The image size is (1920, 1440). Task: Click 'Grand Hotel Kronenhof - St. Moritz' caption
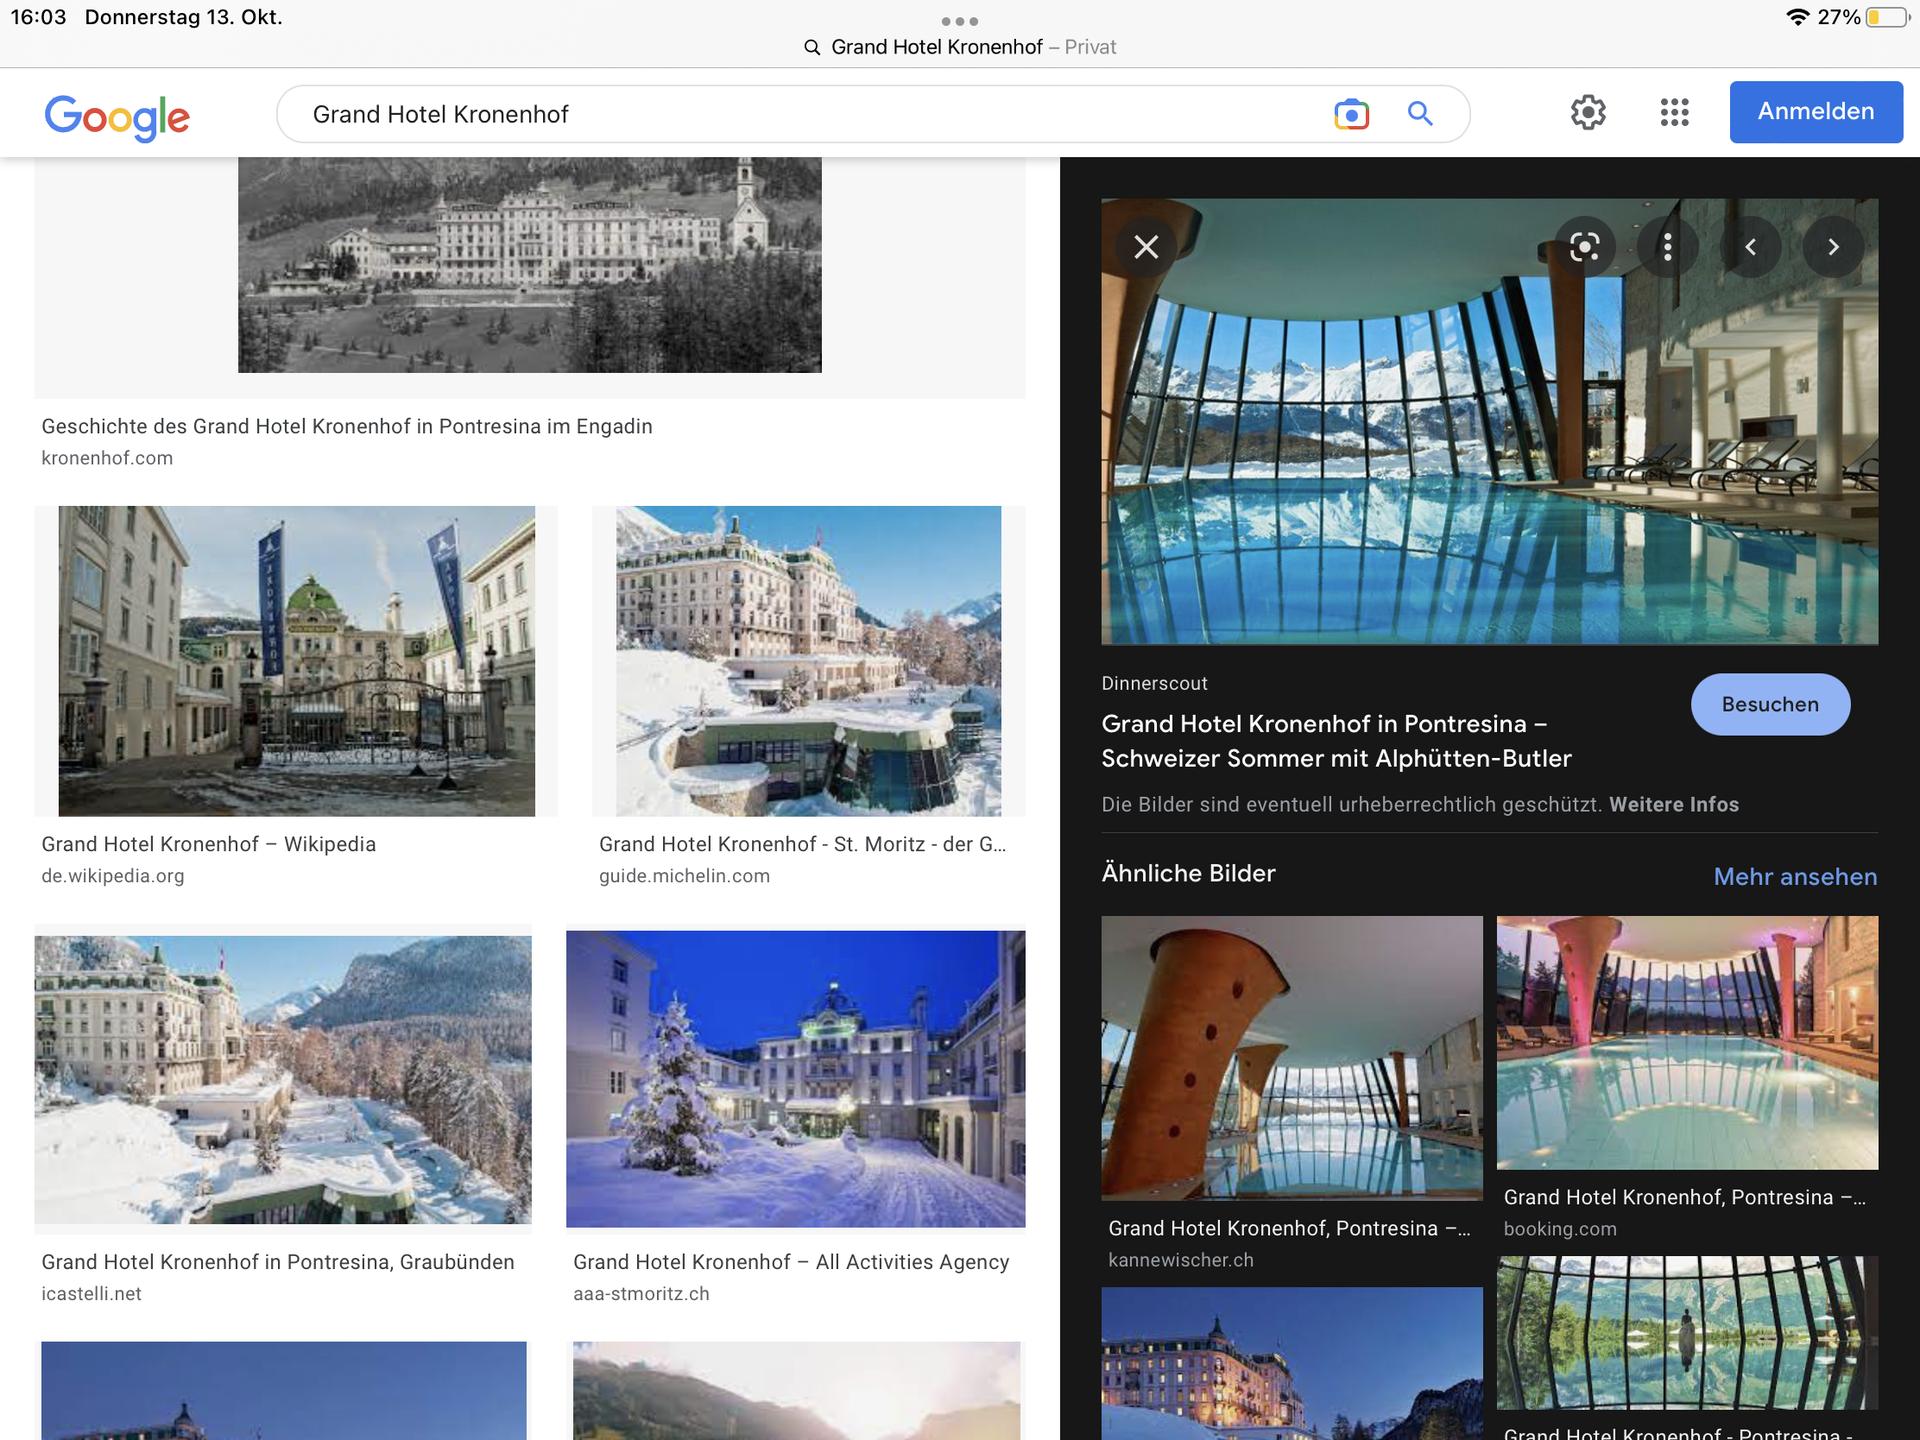pyautogui.click(x=803, y=844)
